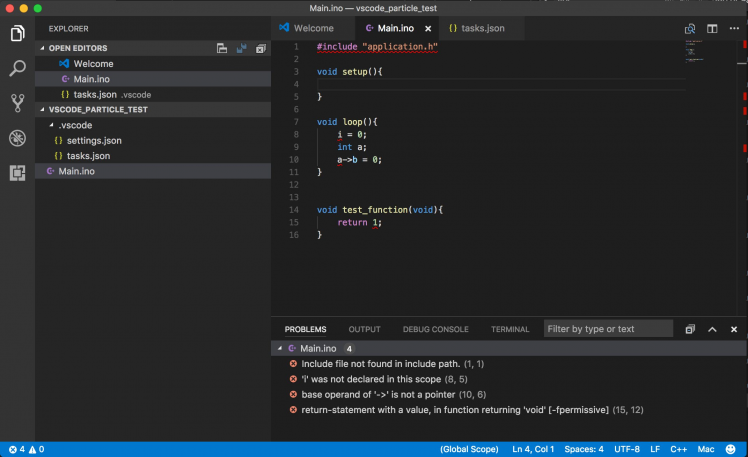Open the editor More Actions ellipsis
The width and height of the screenshot is (748, 457).
[x=732, y=29]
